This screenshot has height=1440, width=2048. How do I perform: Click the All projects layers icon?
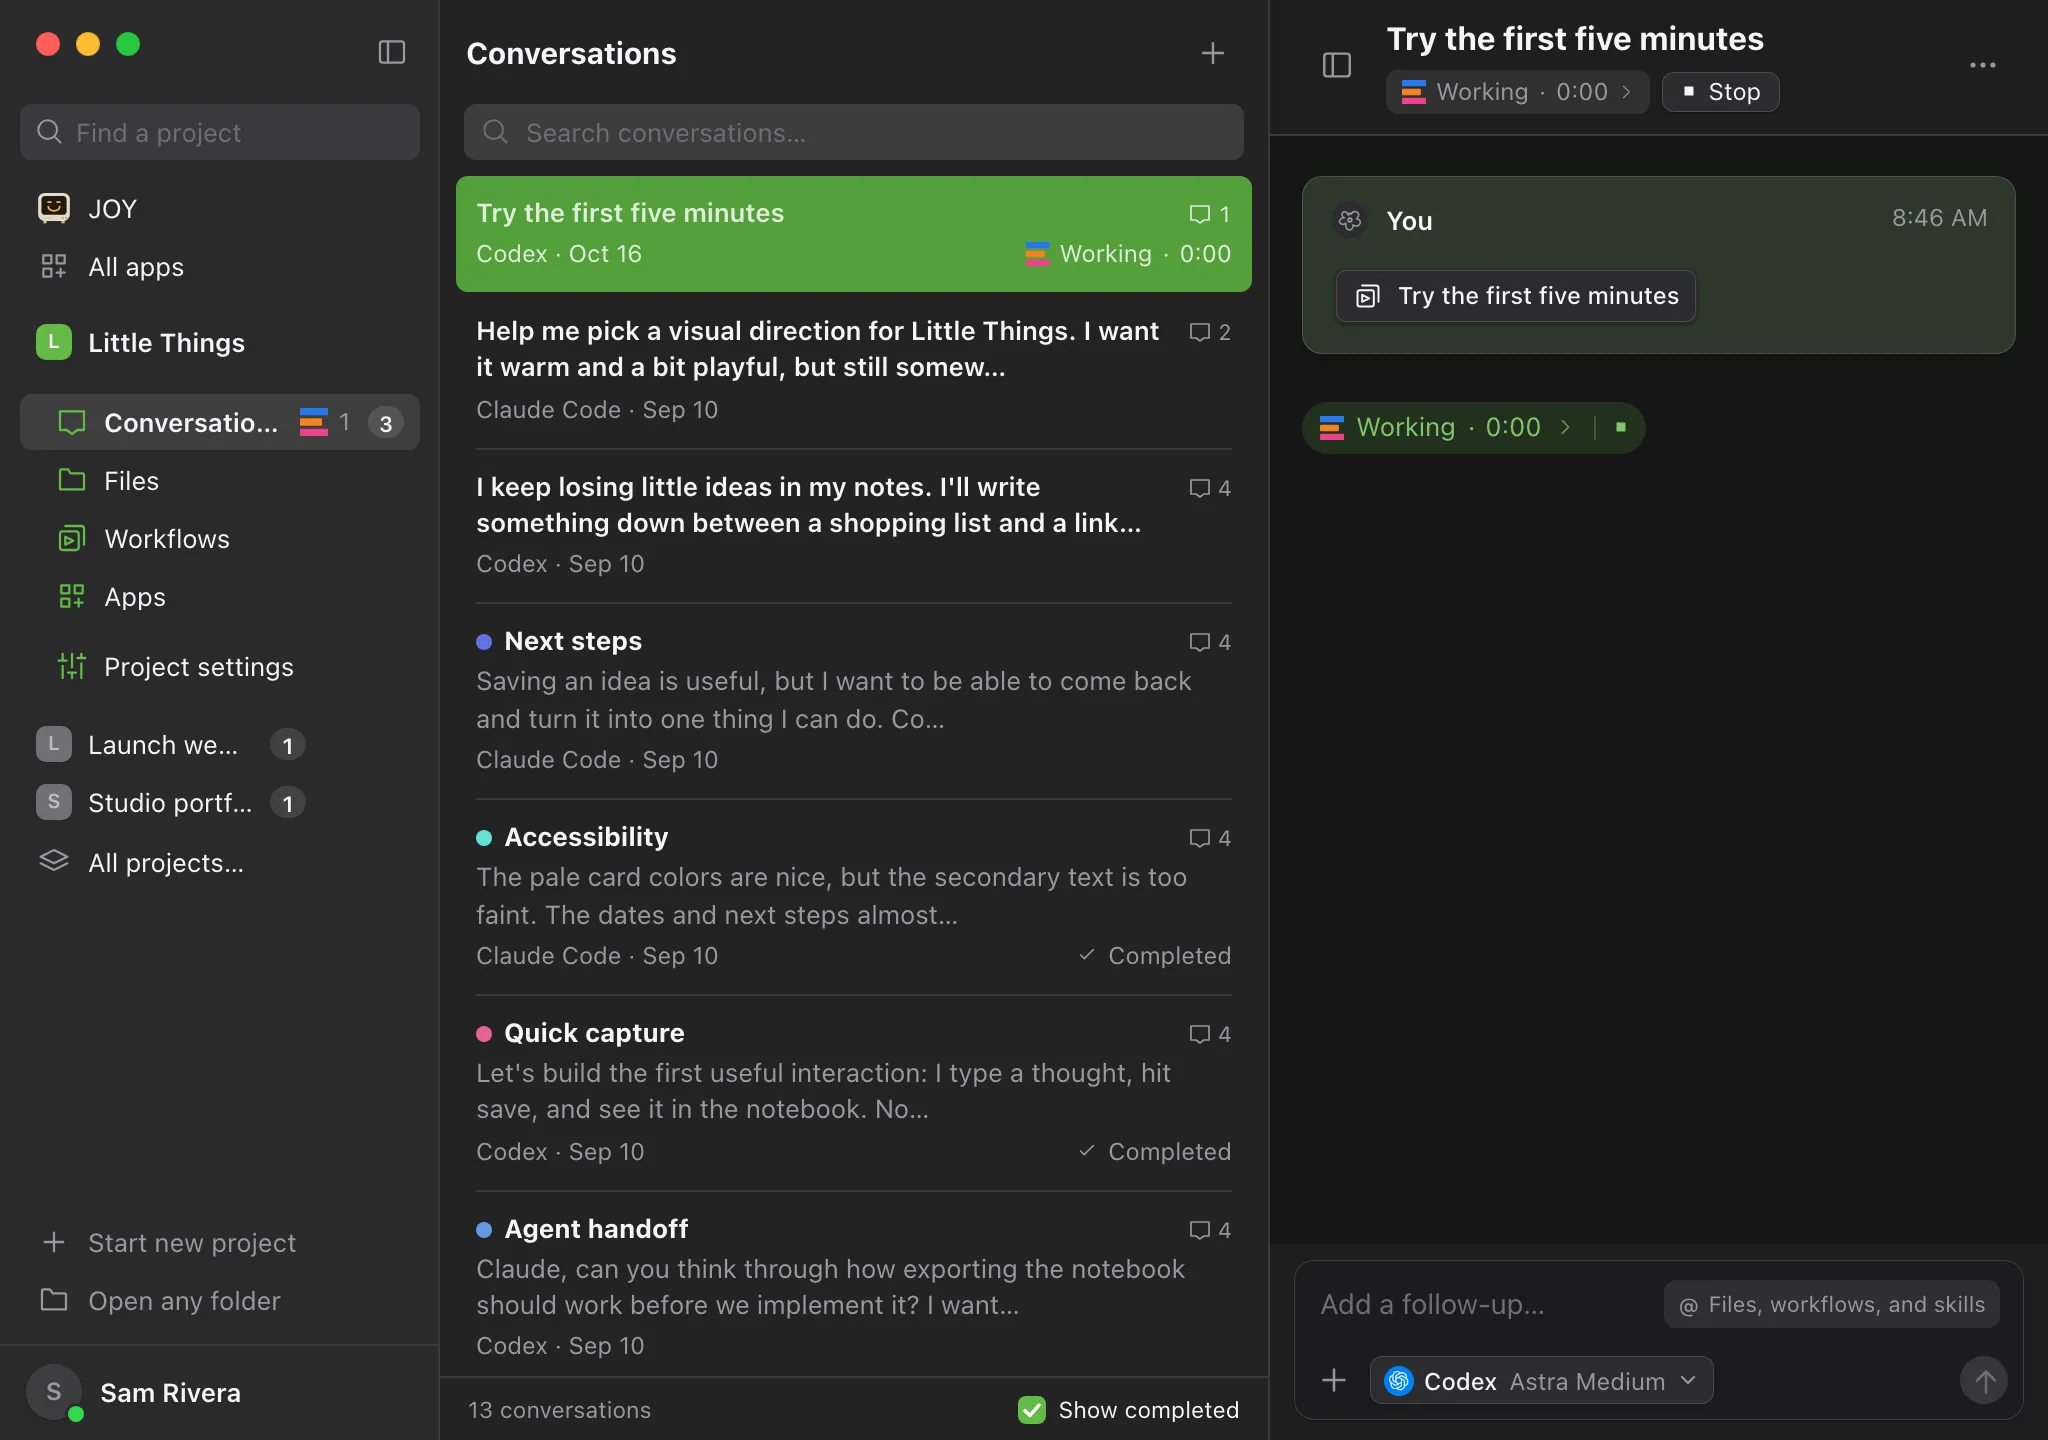coord(54,861)
